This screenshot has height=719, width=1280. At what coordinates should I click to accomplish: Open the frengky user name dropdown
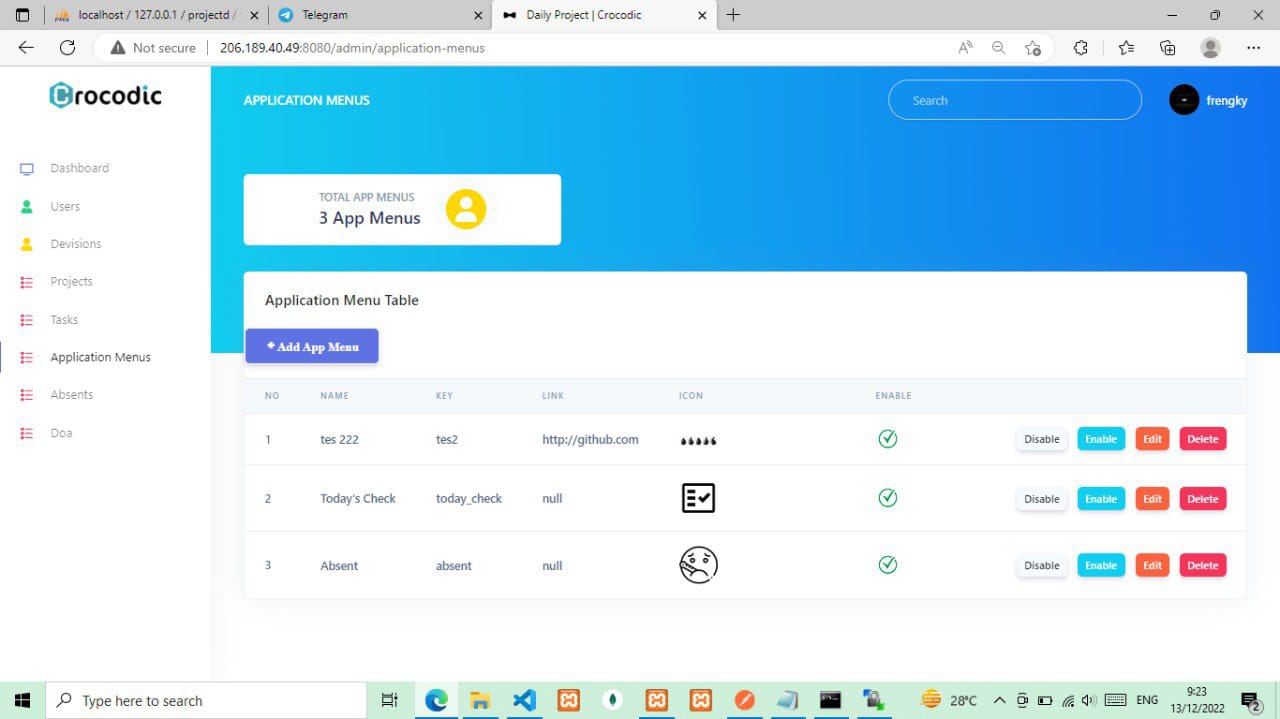[1226, 101]
